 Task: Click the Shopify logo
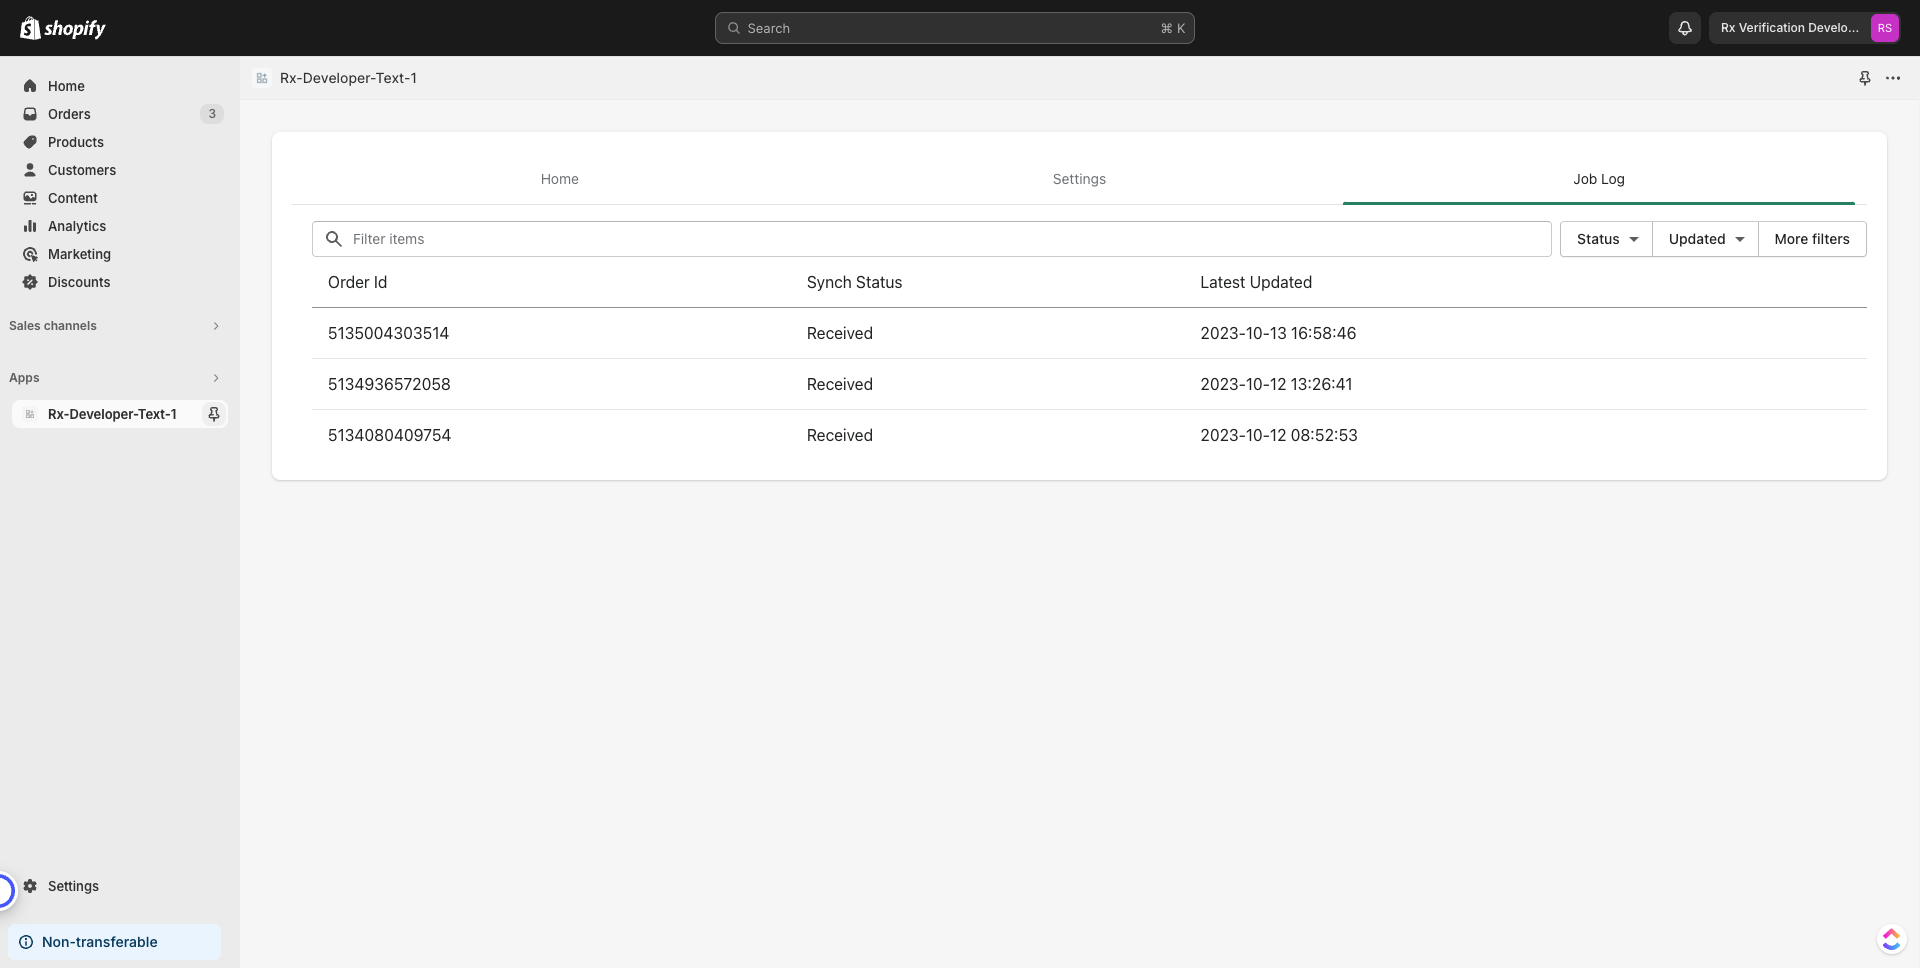coord(63,28)
